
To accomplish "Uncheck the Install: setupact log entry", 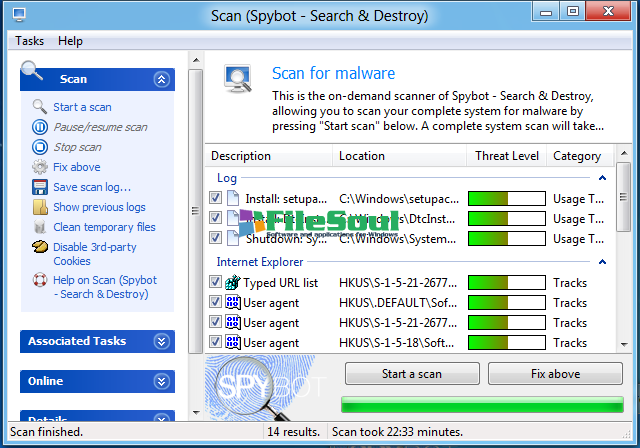I will pos(216,198).
